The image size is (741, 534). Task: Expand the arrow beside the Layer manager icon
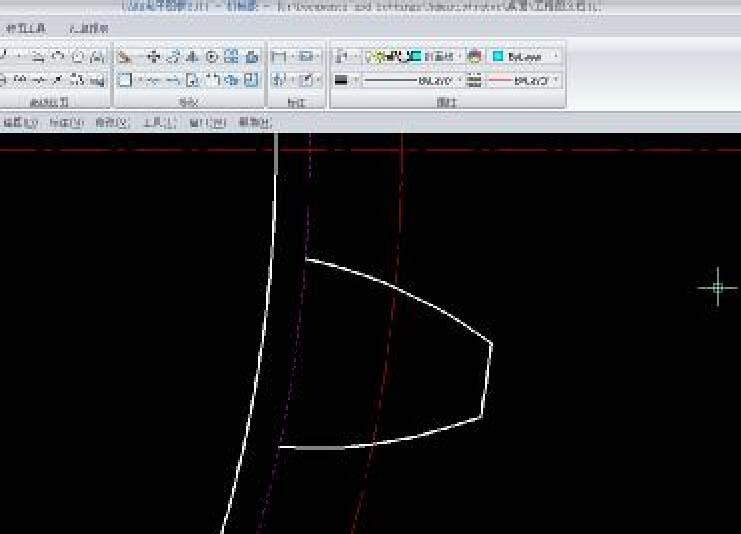(355, 57)
